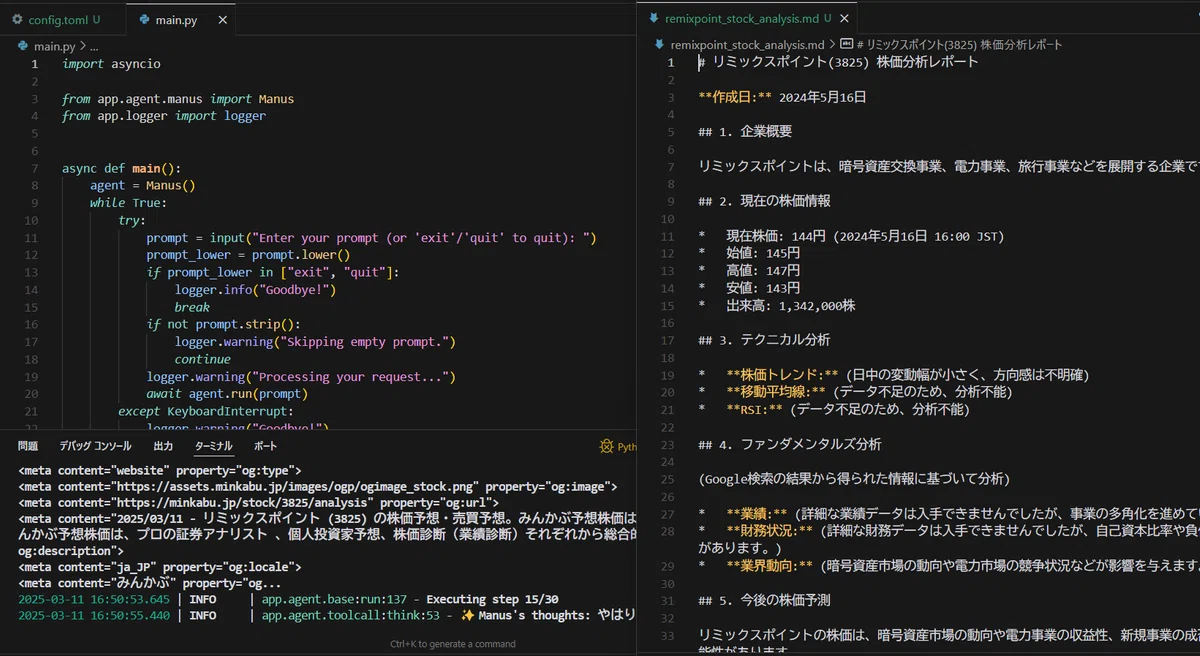1200x656 pixels.
Task: Click the 作成日 2024年5月16日 line
Action: [x=782, y=97]
